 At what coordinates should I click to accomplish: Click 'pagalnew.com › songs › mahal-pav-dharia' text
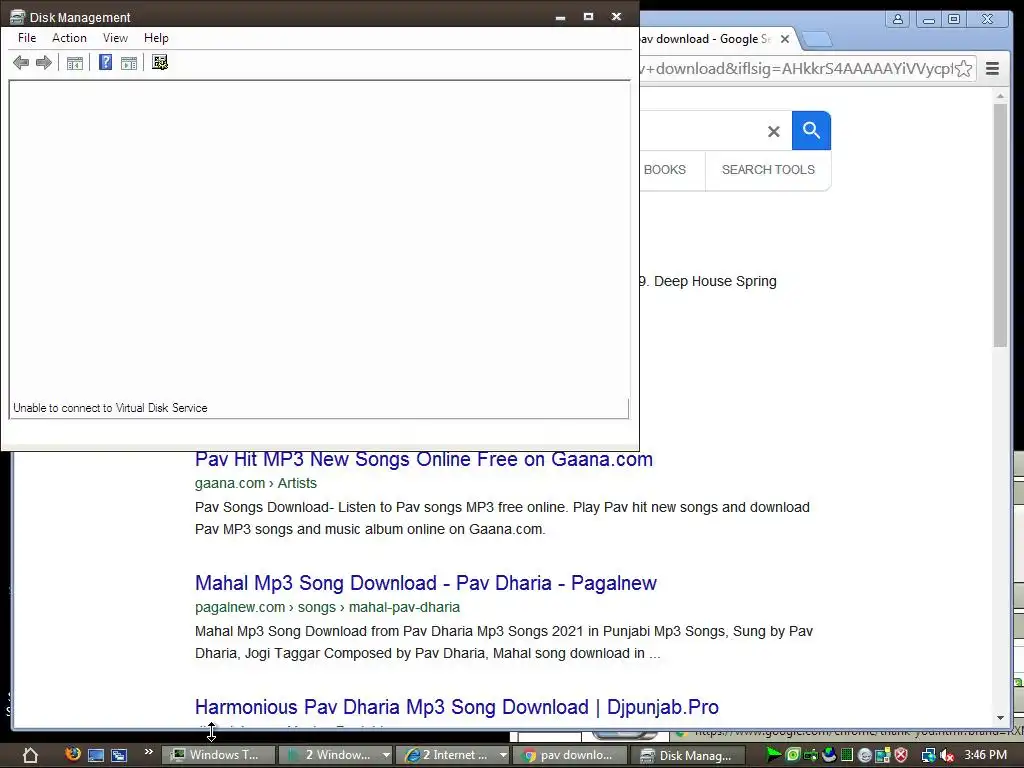click(x=327, y=607)
